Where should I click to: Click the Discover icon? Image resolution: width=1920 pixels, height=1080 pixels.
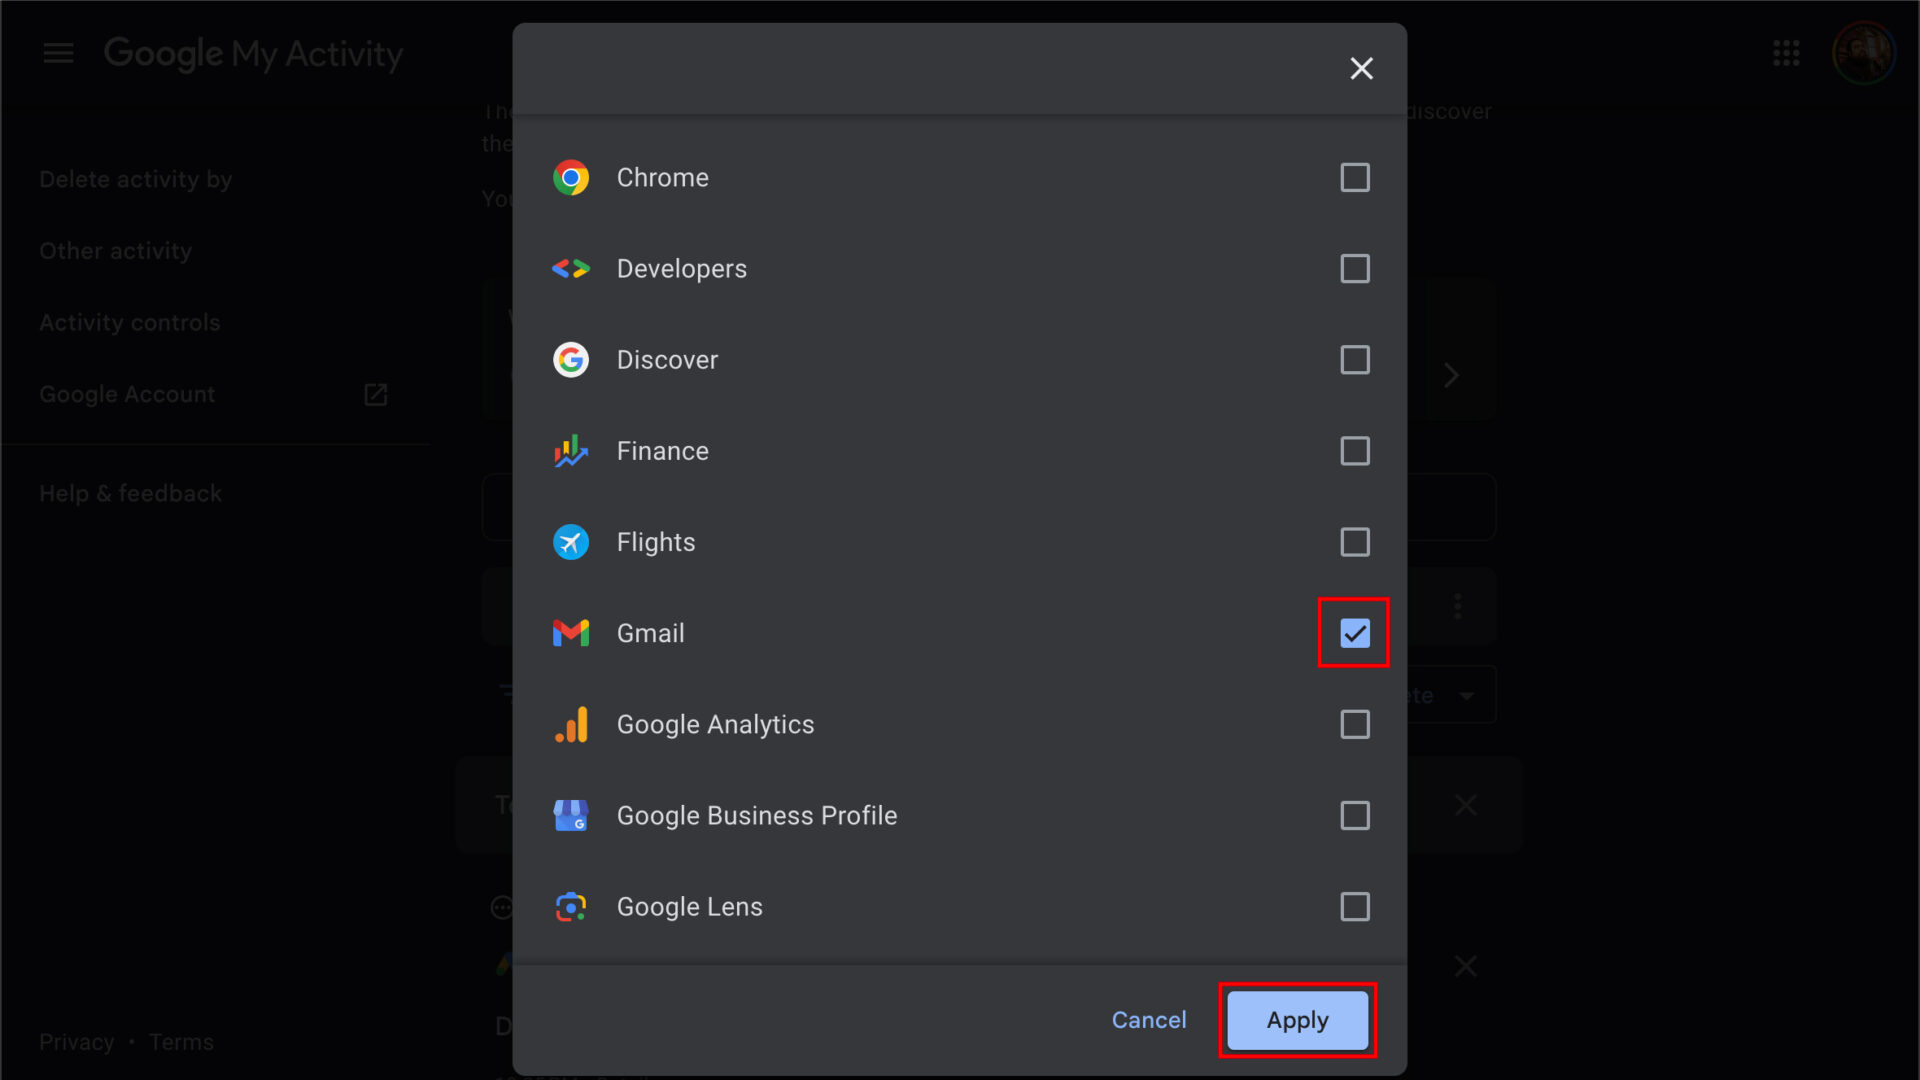(x=570, y=360)
